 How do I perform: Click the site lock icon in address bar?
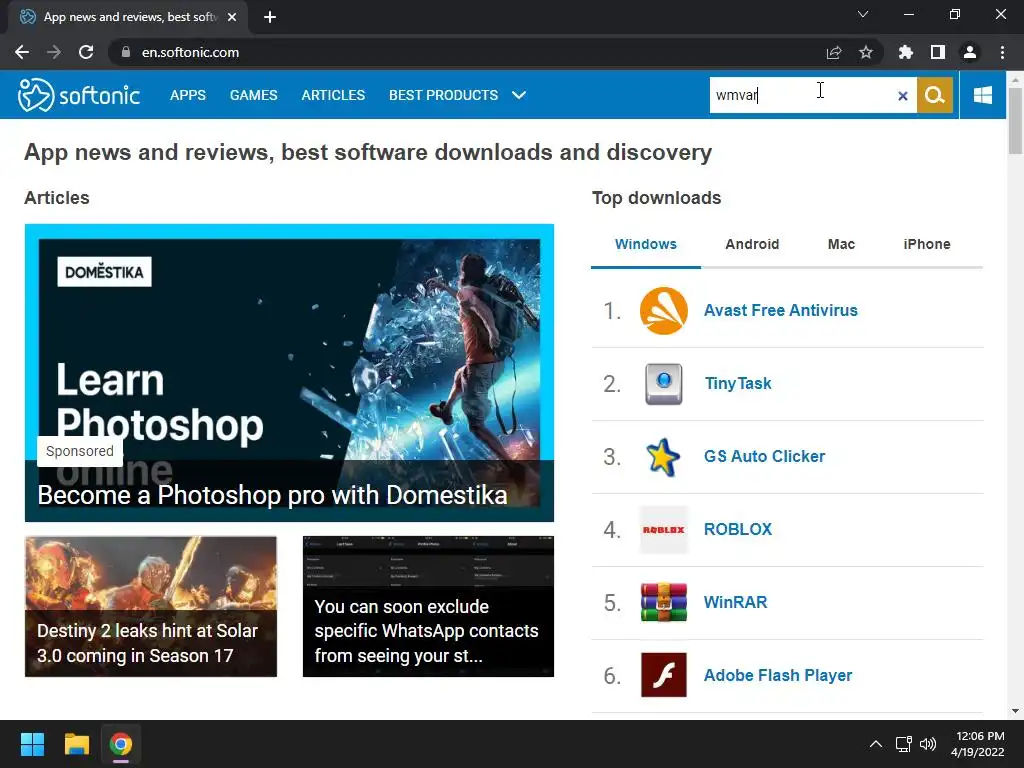(126, 52)
